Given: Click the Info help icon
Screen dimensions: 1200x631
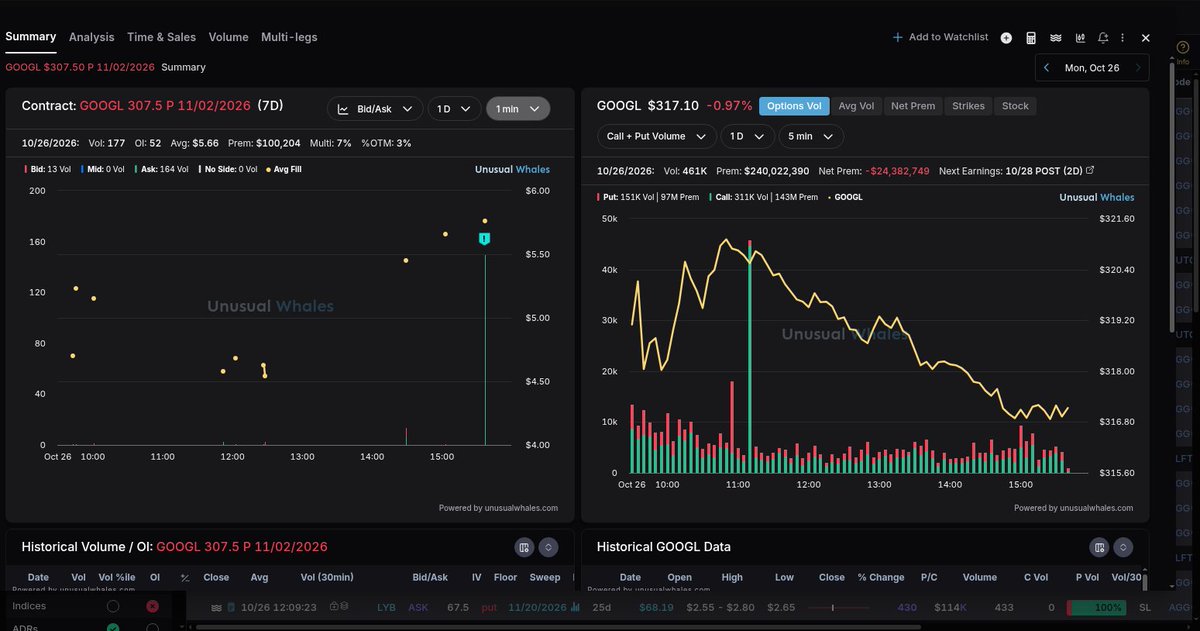Looking at the screenshot, I should 1183,47.
